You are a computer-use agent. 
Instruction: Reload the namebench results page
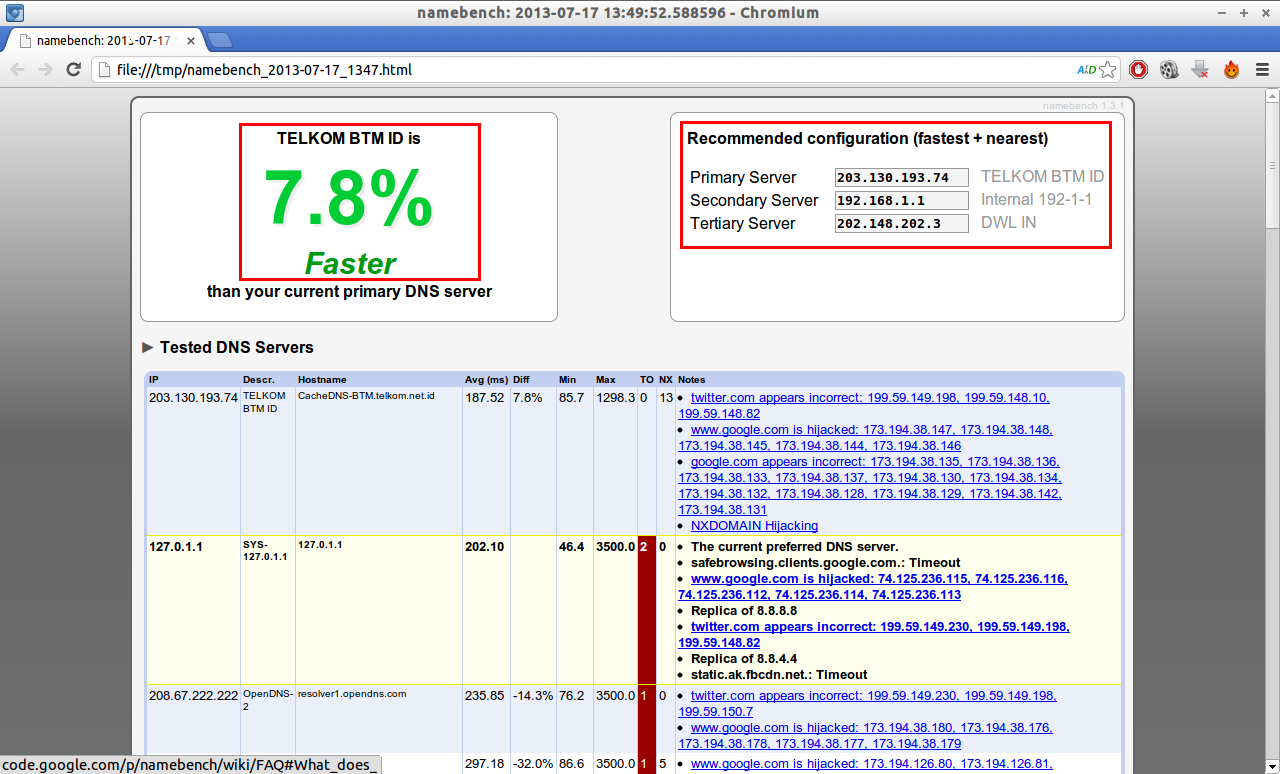click(73, 69)
